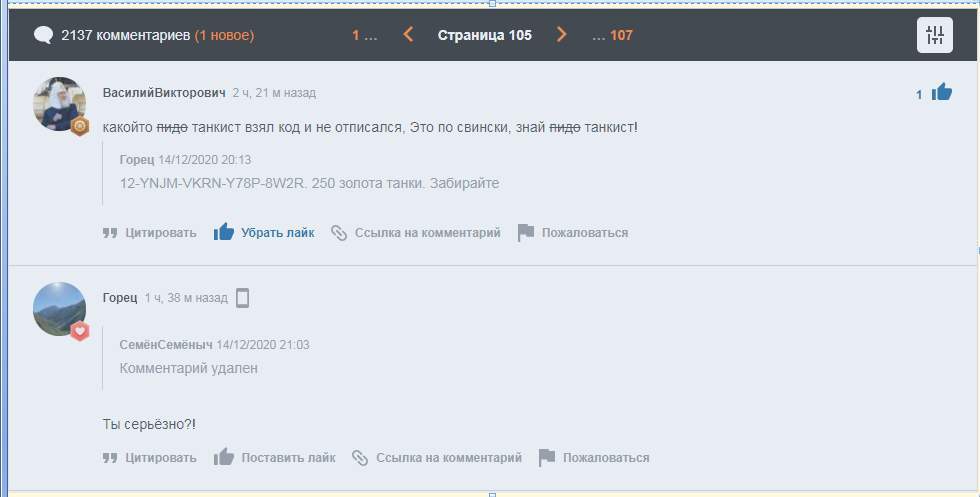Click '2137 комментариев' counter text
Screen dimensions: 980x497
pos(126,35)
